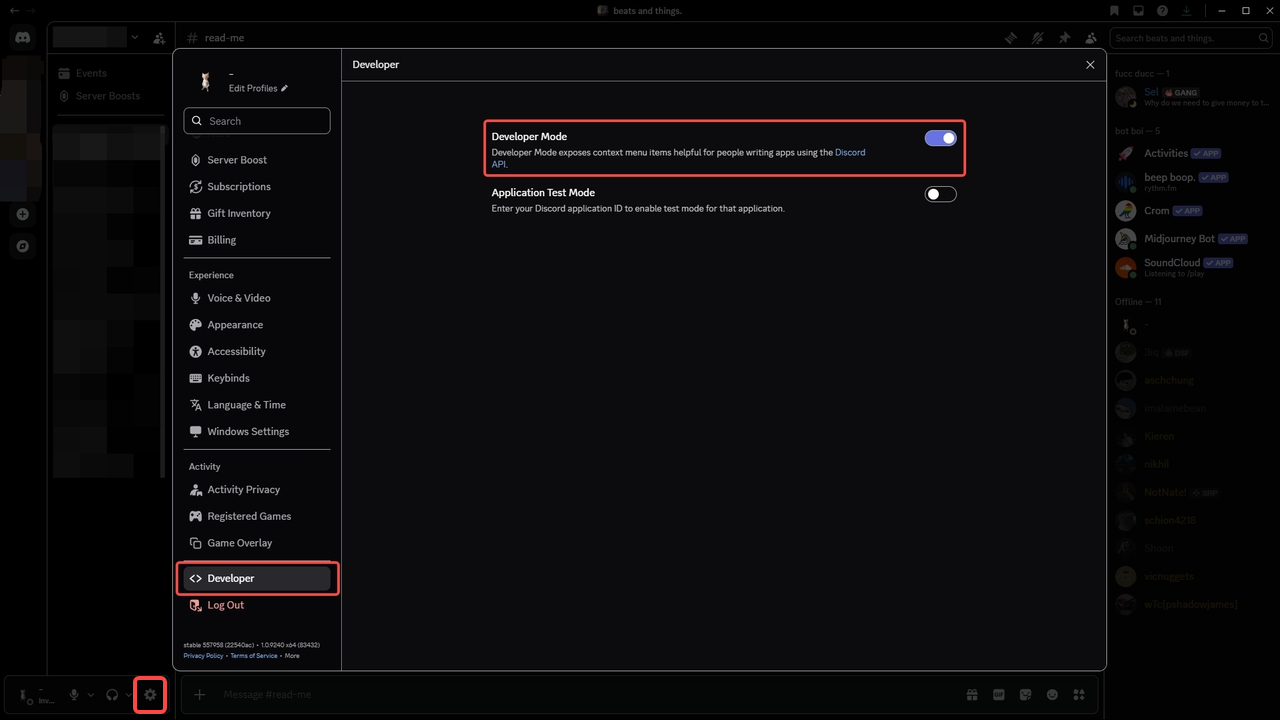
Task: Select member Sel in member list
Action: (1192, 96)
